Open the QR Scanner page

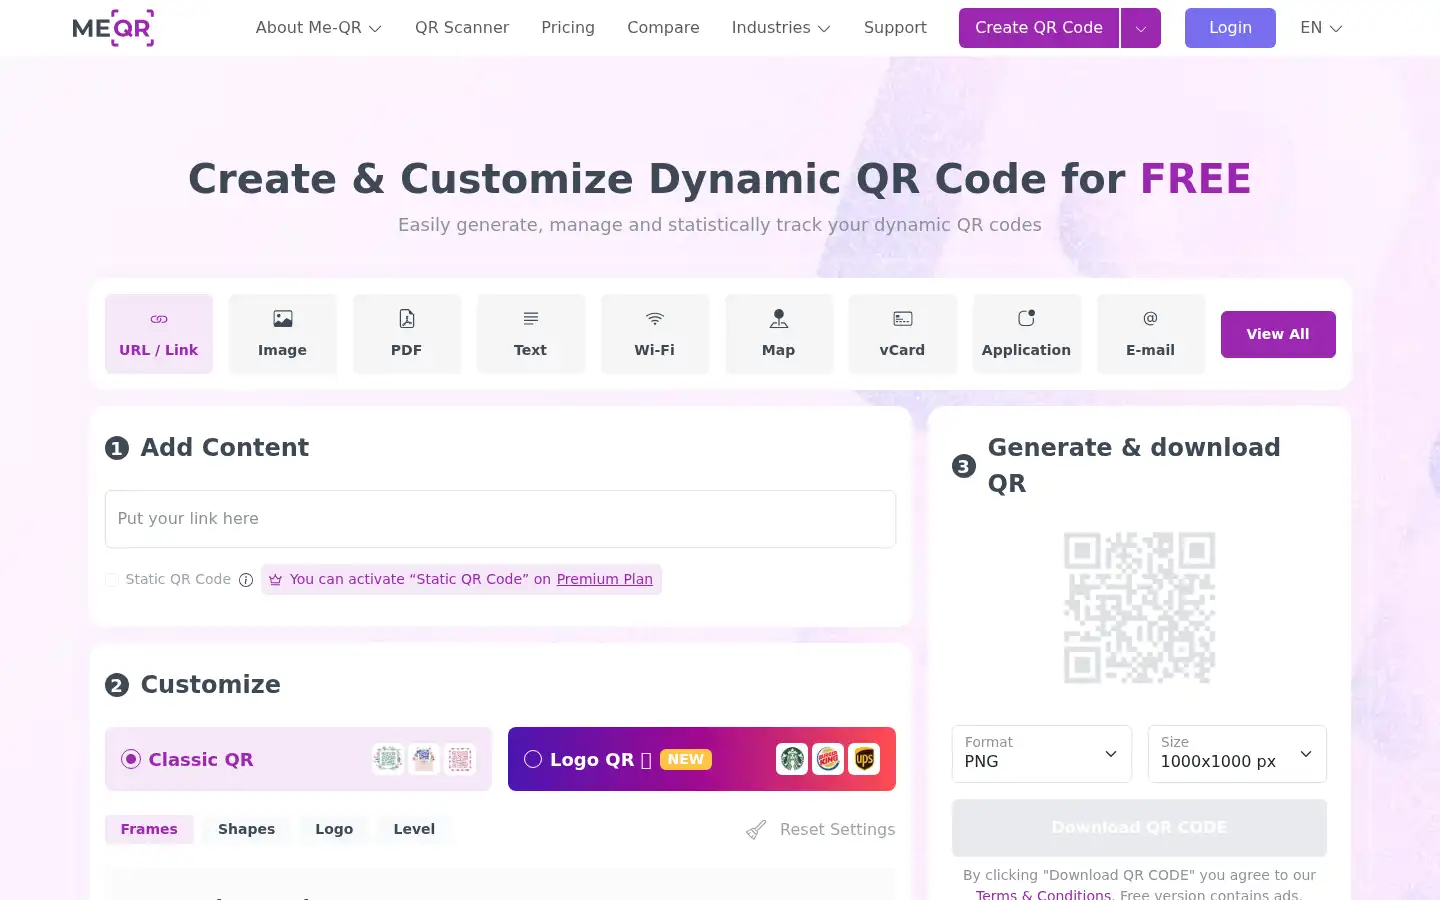click(462, 28)
